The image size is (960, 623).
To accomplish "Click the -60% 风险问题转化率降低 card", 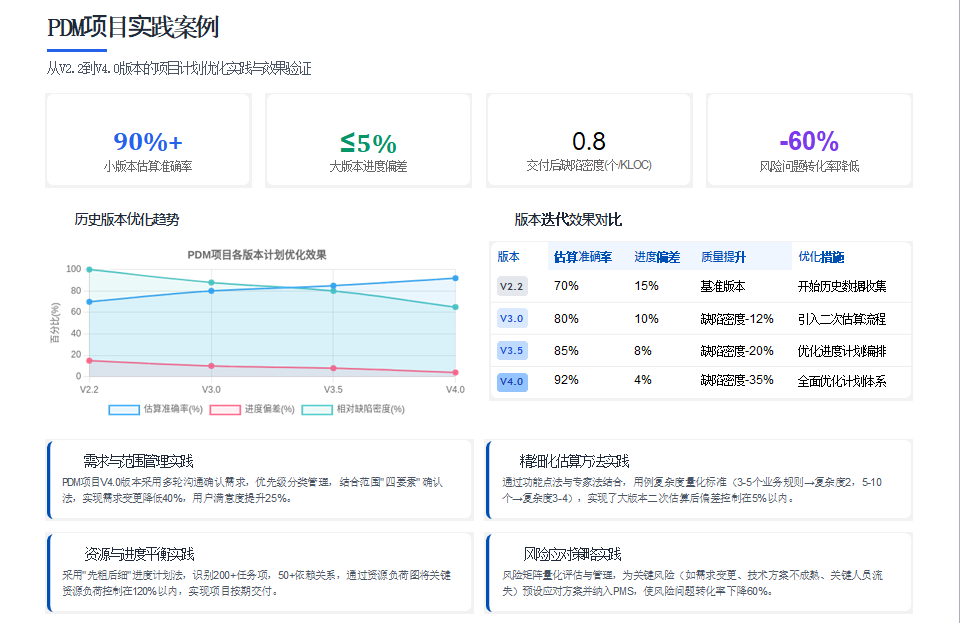I will pos(809,139).
